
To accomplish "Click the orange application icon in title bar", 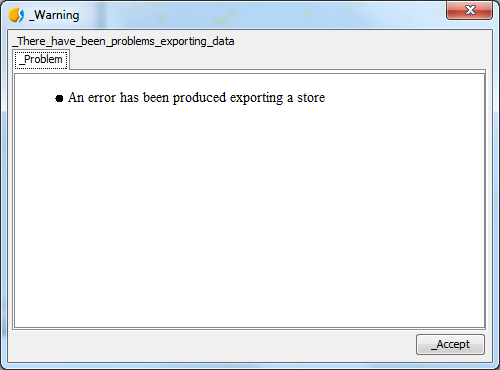I will pos(16,15).
